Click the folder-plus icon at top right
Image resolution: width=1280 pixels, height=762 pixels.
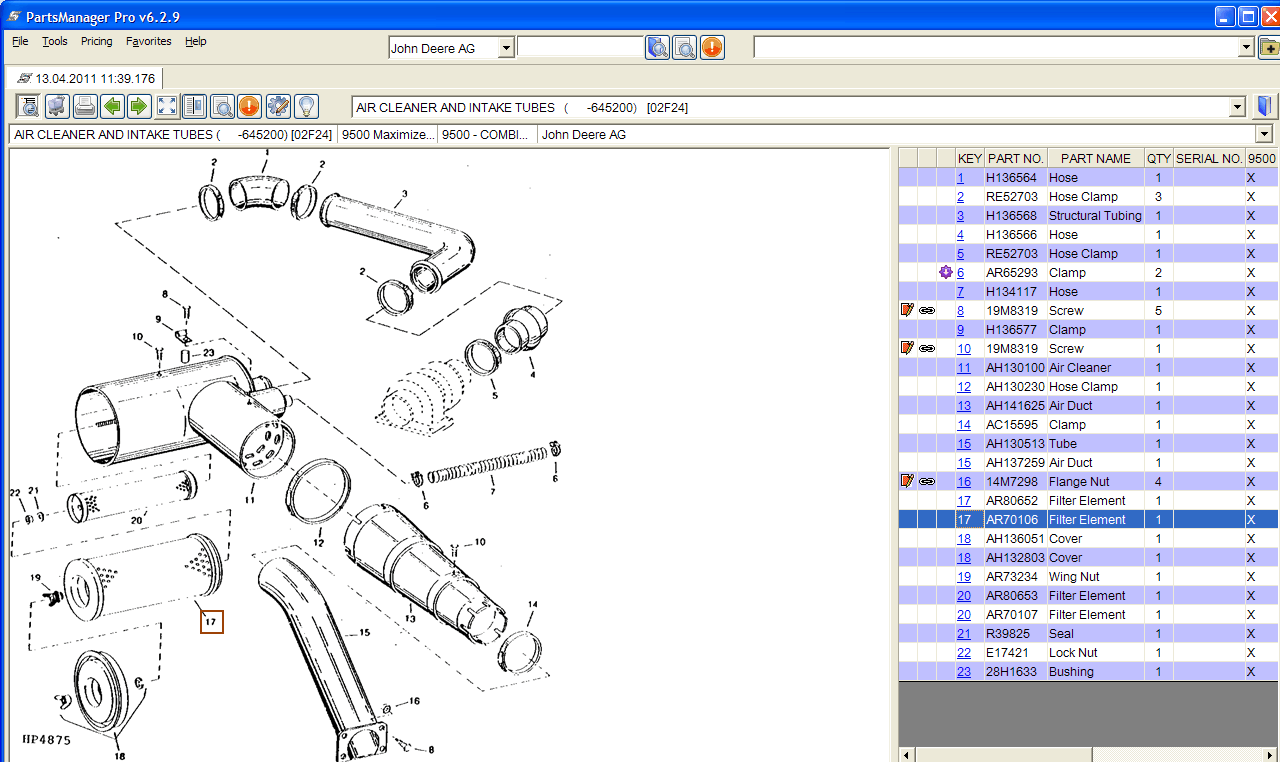tap(1268, 47)
